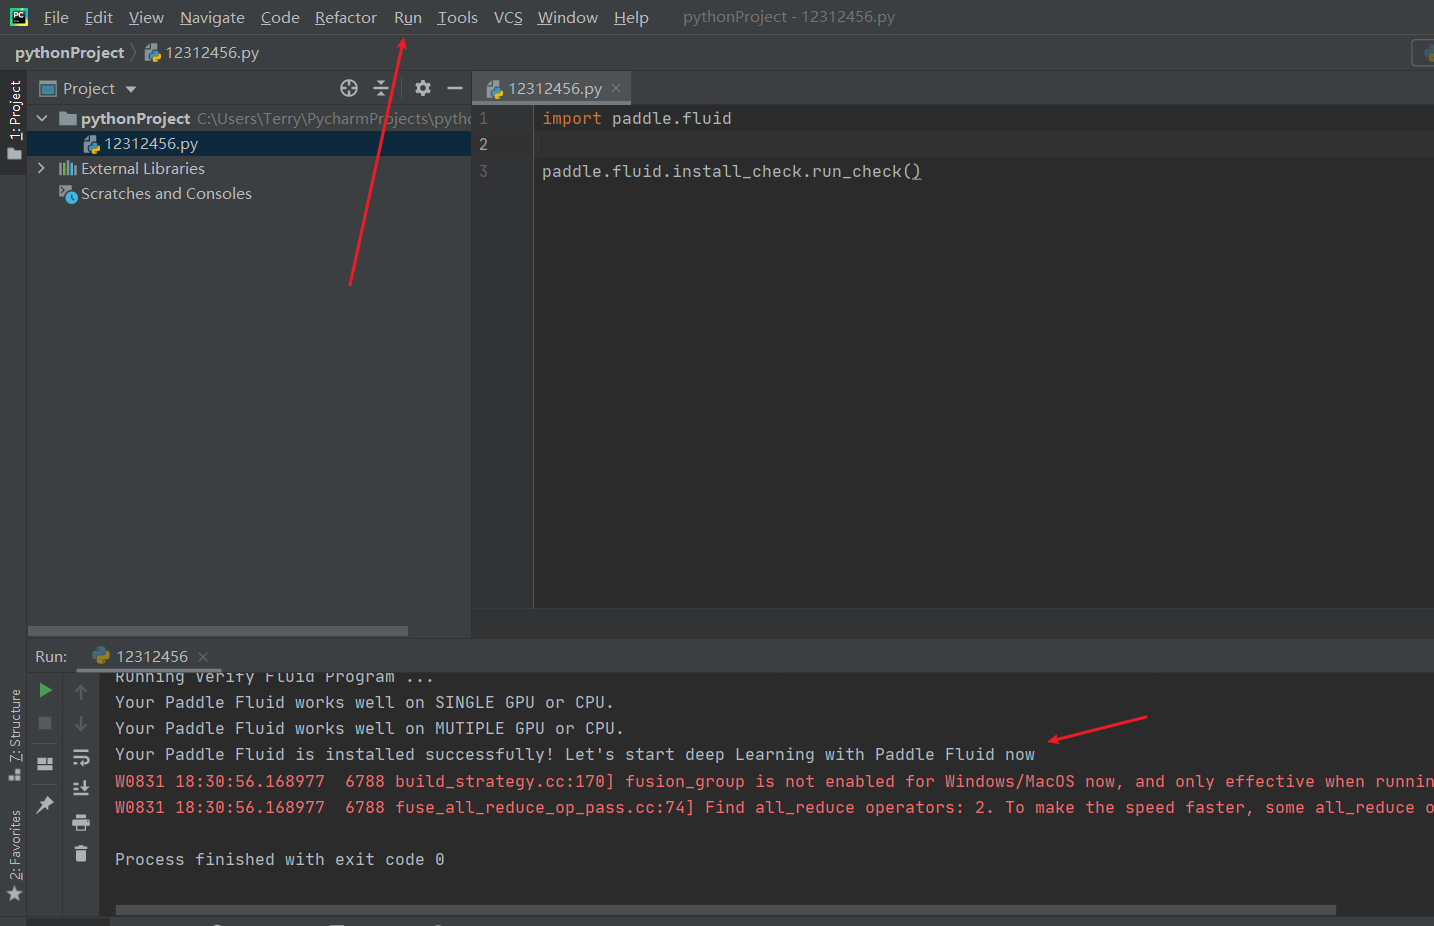Image resolution: width=1434 pixels, height=926 pixels.
Task: Print the console output
Action: 81,823
